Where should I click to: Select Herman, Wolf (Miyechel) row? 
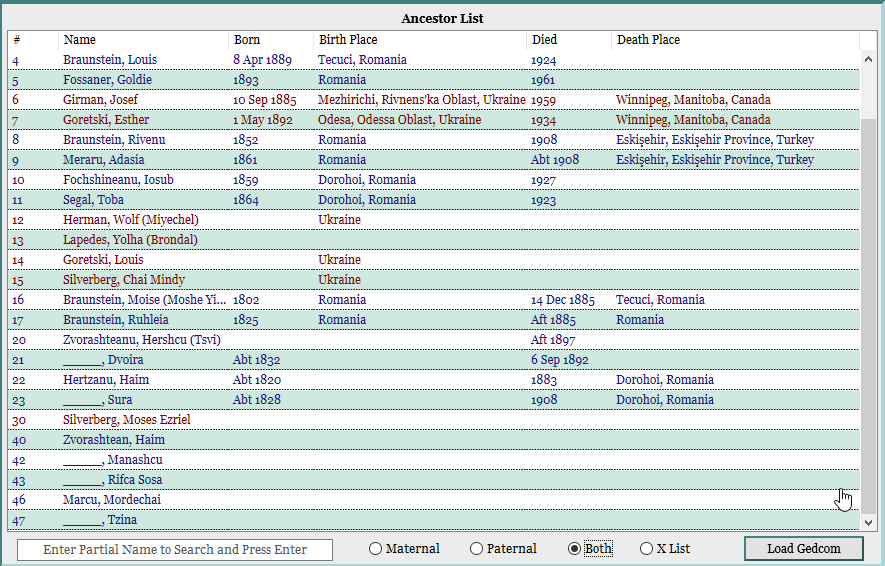(x=433, y=220)
